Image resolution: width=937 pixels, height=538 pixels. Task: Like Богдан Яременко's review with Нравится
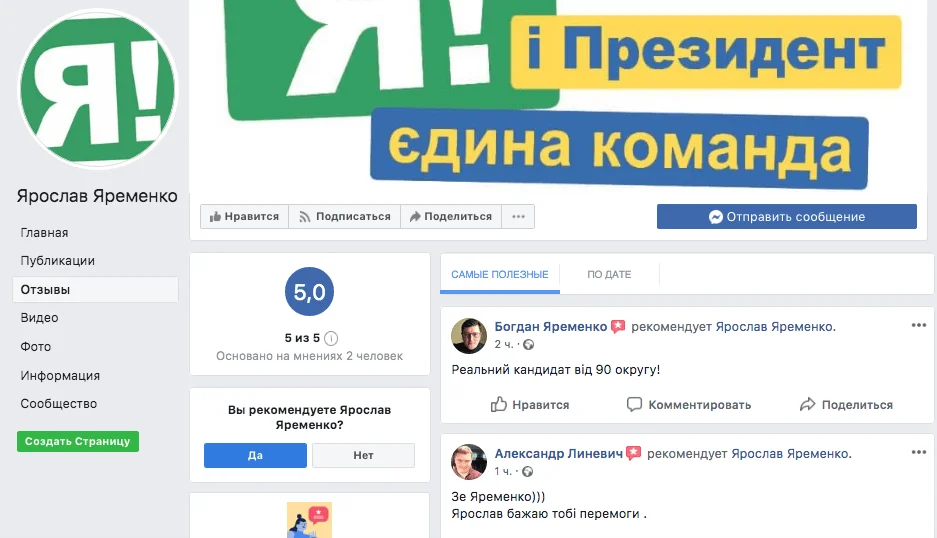tap(529, 405)
